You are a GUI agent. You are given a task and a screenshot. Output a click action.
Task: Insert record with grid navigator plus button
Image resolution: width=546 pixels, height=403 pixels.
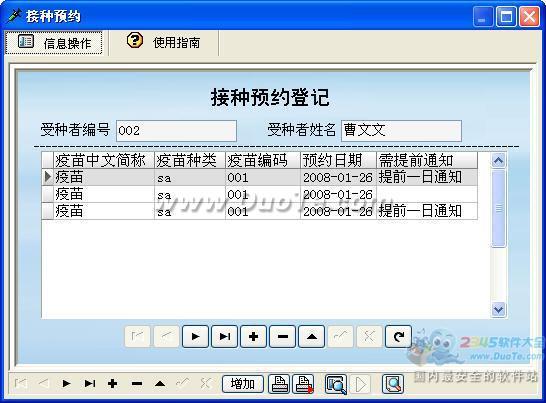coord(254,336)
